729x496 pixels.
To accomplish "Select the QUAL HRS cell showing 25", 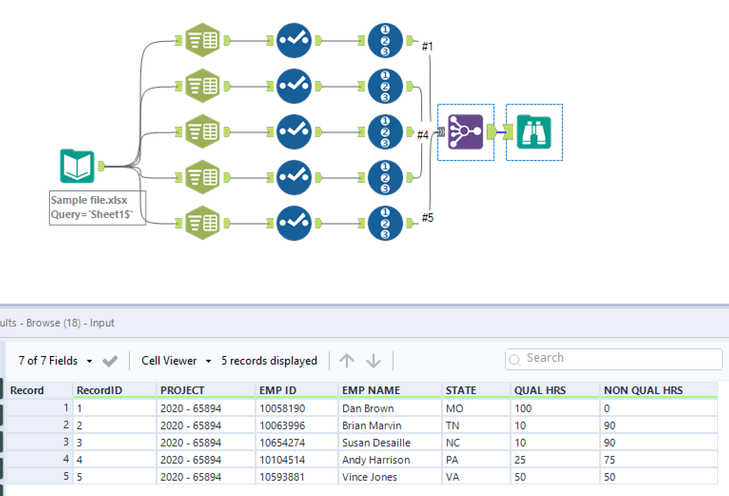I will tap(555, 460).
